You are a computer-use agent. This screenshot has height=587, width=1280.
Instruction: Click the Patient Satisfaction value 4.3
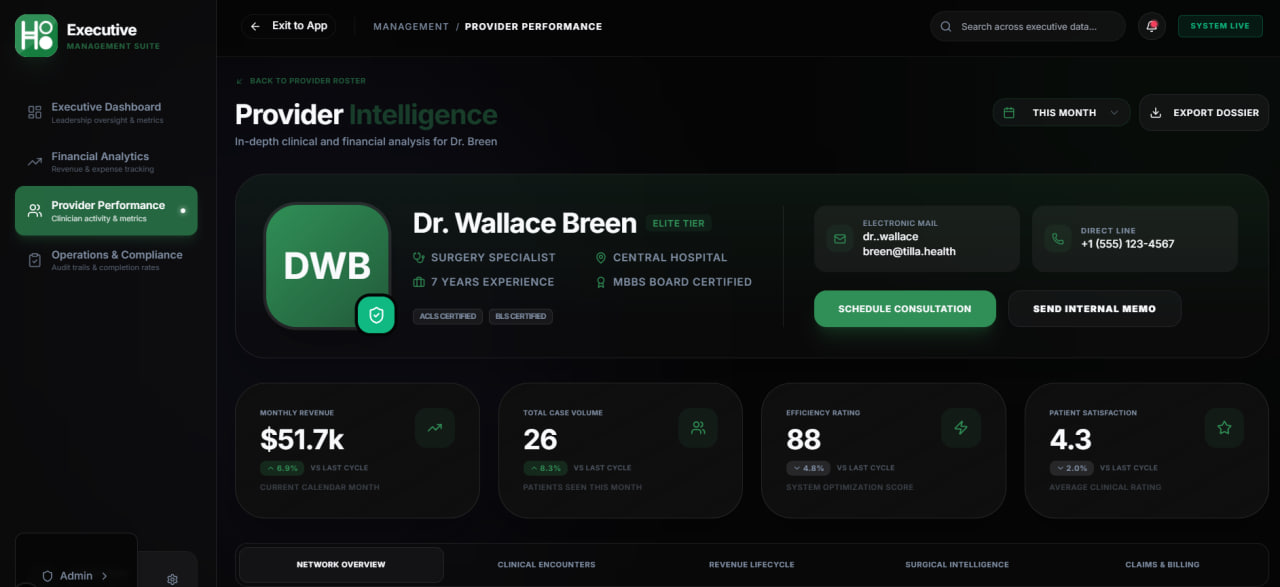[x=1070, y=440]
